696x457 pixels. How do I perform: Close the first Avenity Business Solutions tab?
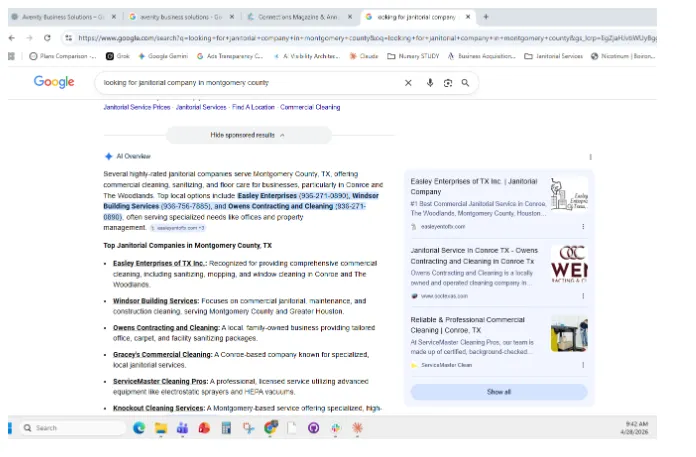point(114,17)
